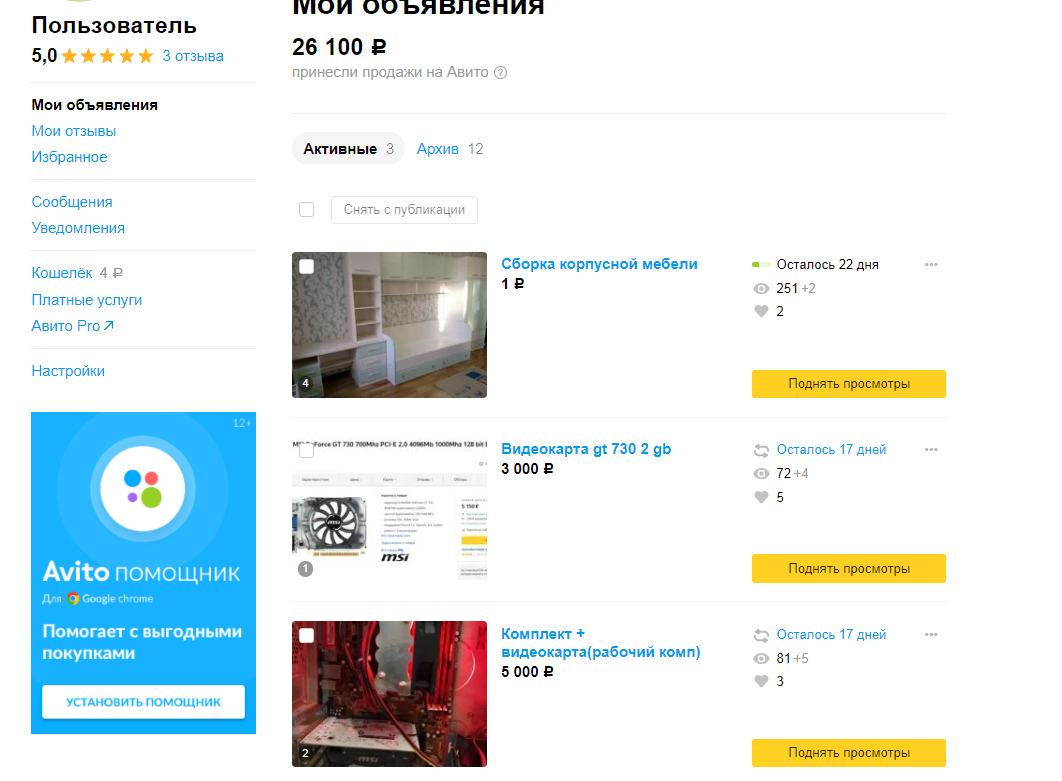The width and height of the screenshot is (1062, 781).
Task: Click the favorites heart icon for Сборка корпусной мебели
Action: 761,312
